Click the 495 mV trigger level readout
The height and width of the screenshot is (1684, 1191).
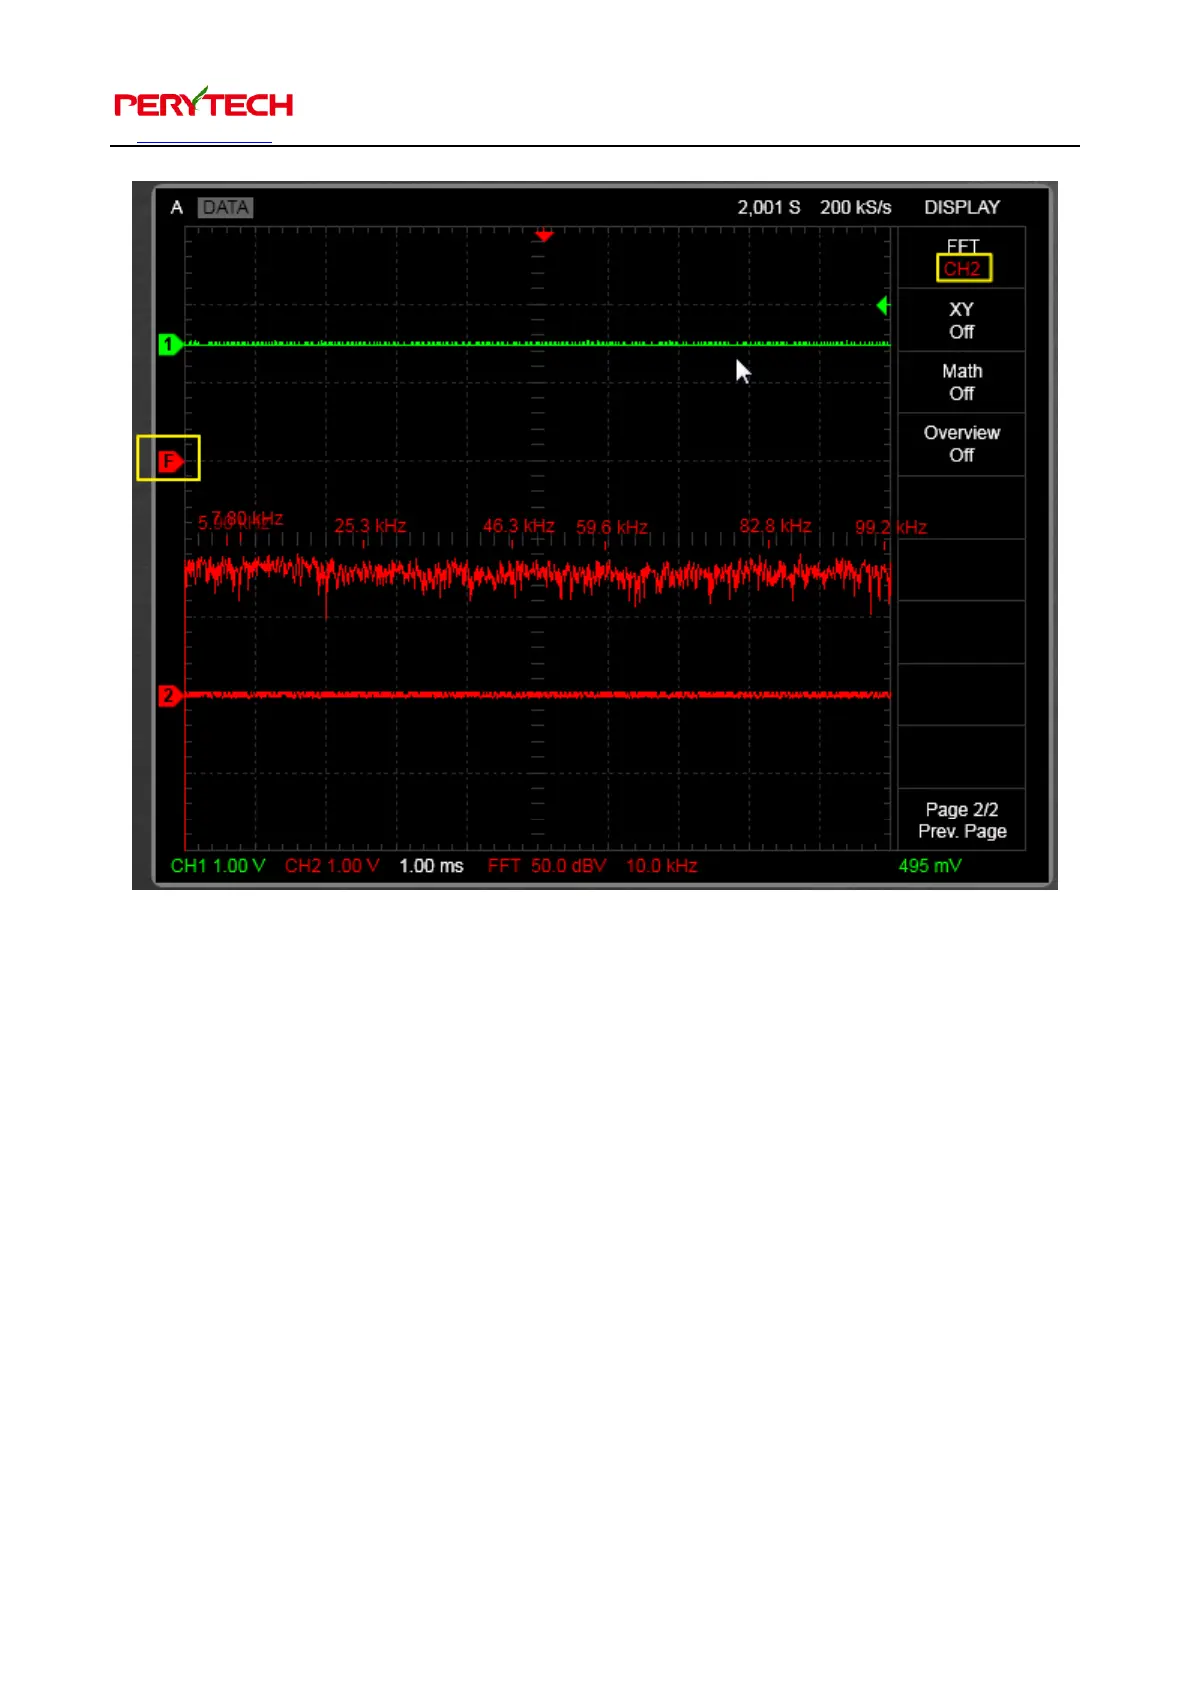pos(929,866)
